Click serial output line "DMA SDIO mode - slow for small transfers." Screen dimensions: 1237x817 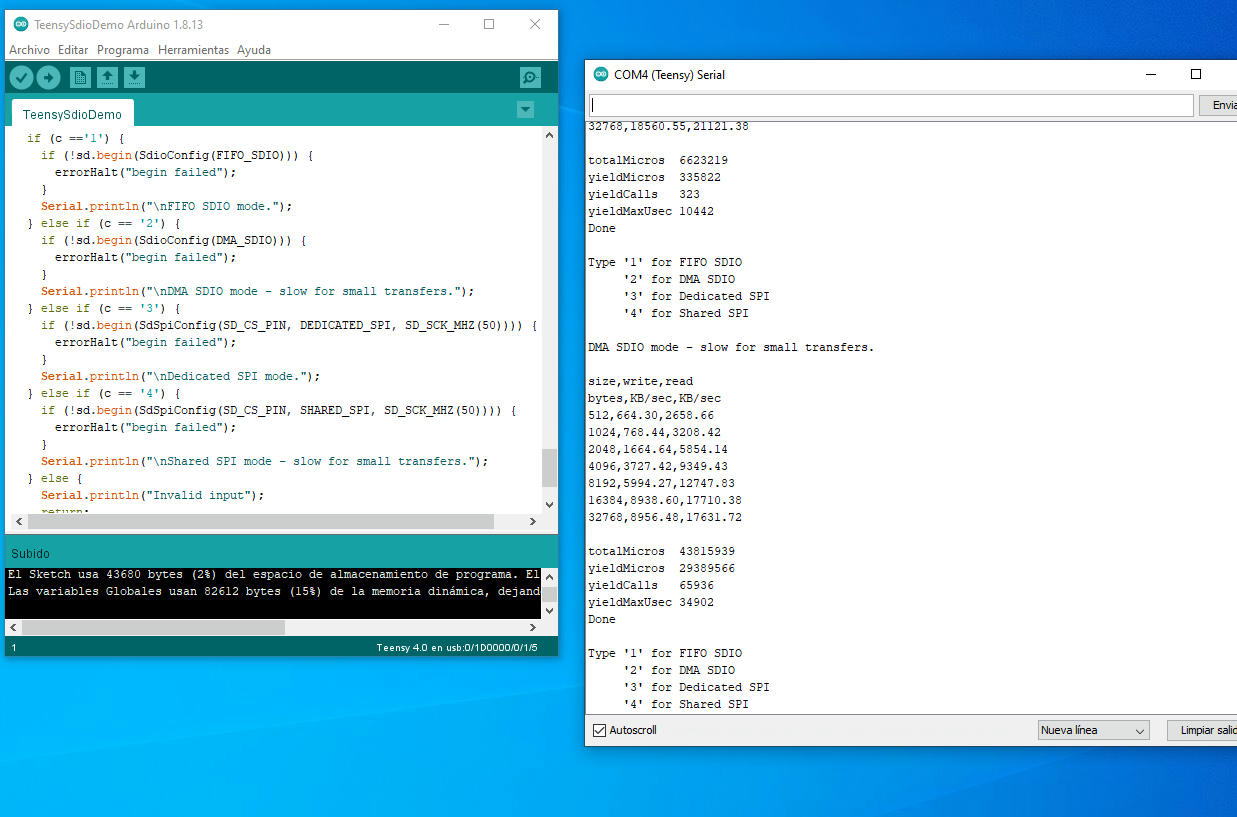pos(731,347)
